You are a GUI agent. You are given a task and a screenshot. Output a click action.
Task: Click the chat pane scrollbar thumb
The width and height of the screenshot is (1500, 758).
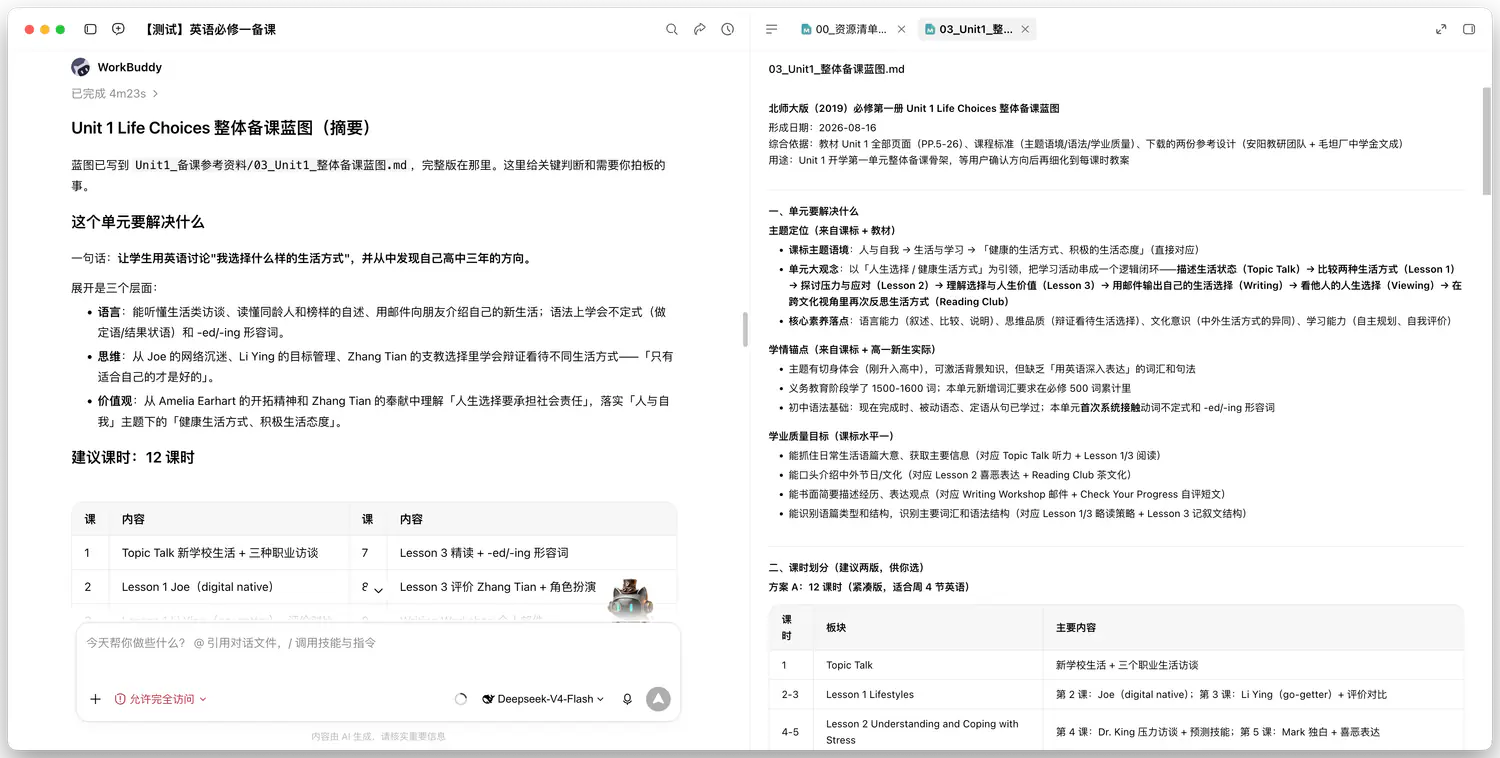point(745,330)
